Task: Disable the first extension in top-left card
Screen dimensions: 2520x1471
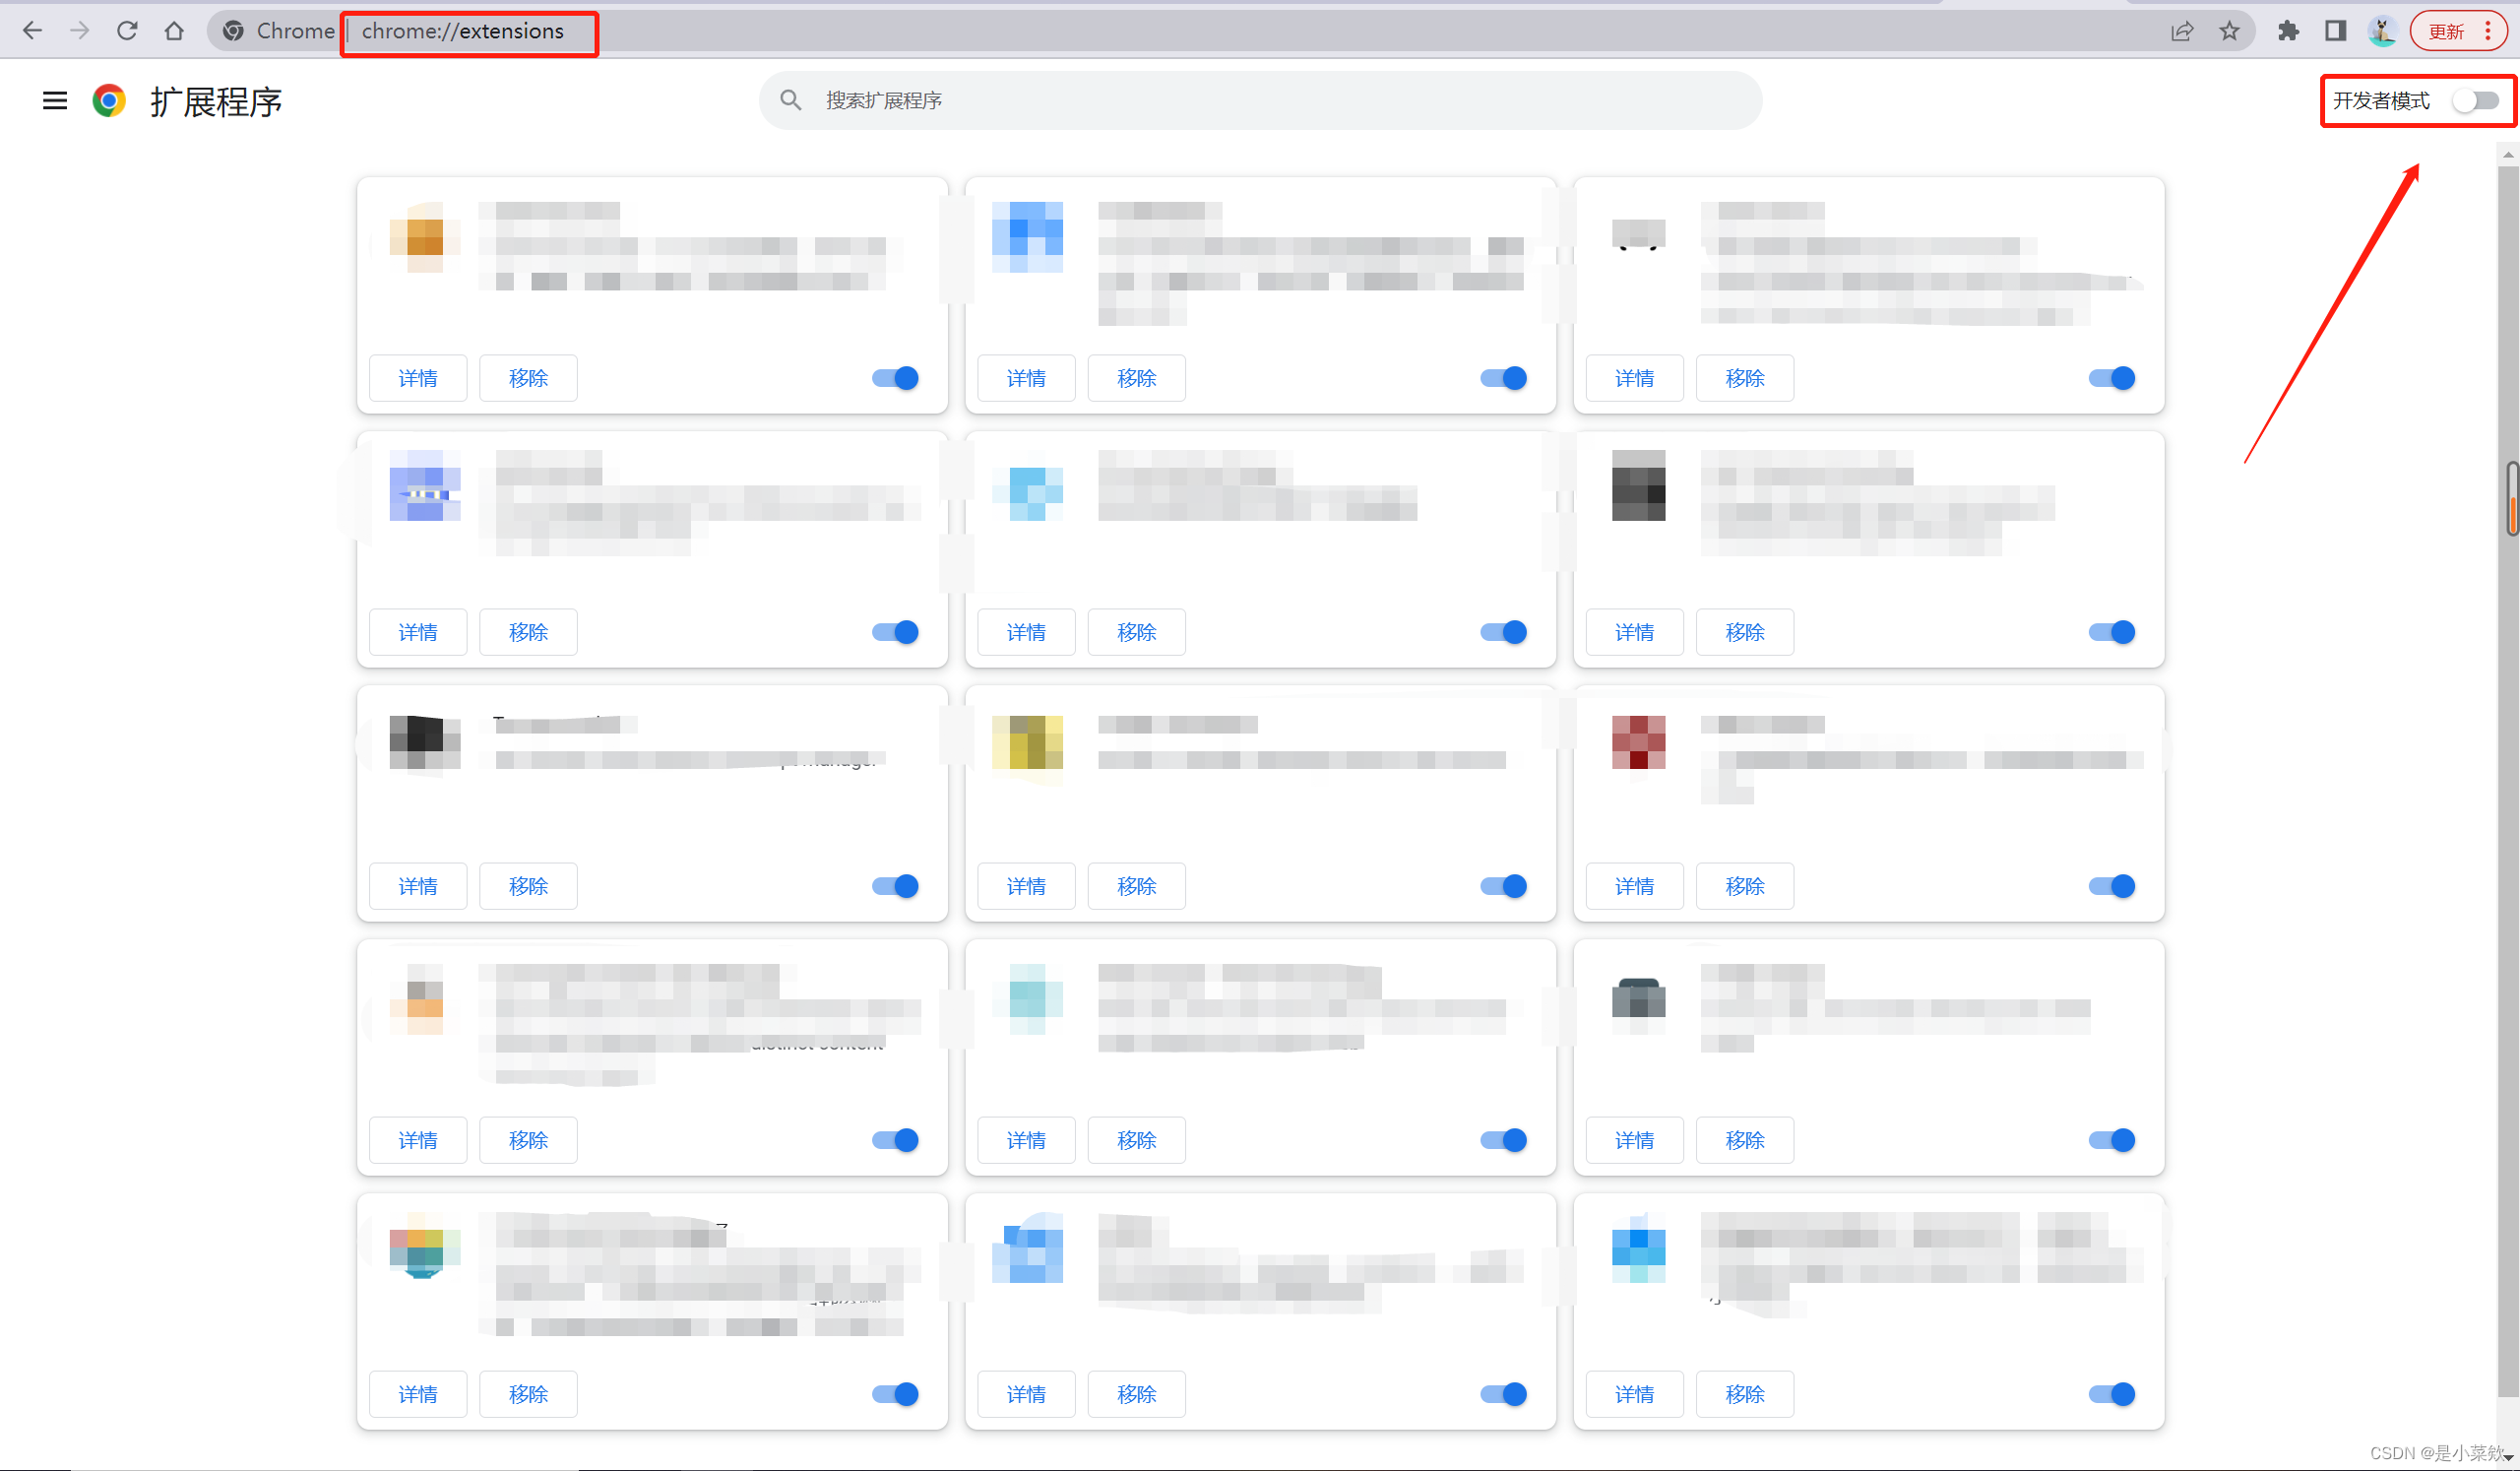Action: click(x=895, y=378)
